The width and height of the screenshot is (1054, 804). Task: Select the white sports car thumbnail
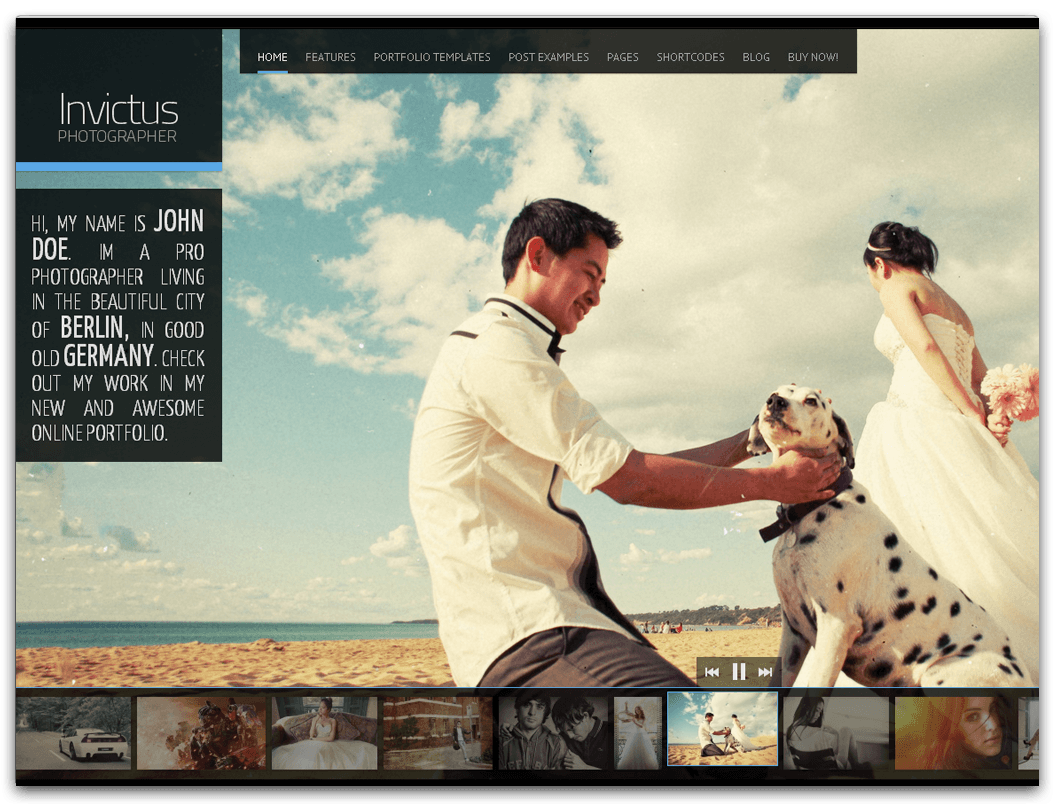coord(73,733)
